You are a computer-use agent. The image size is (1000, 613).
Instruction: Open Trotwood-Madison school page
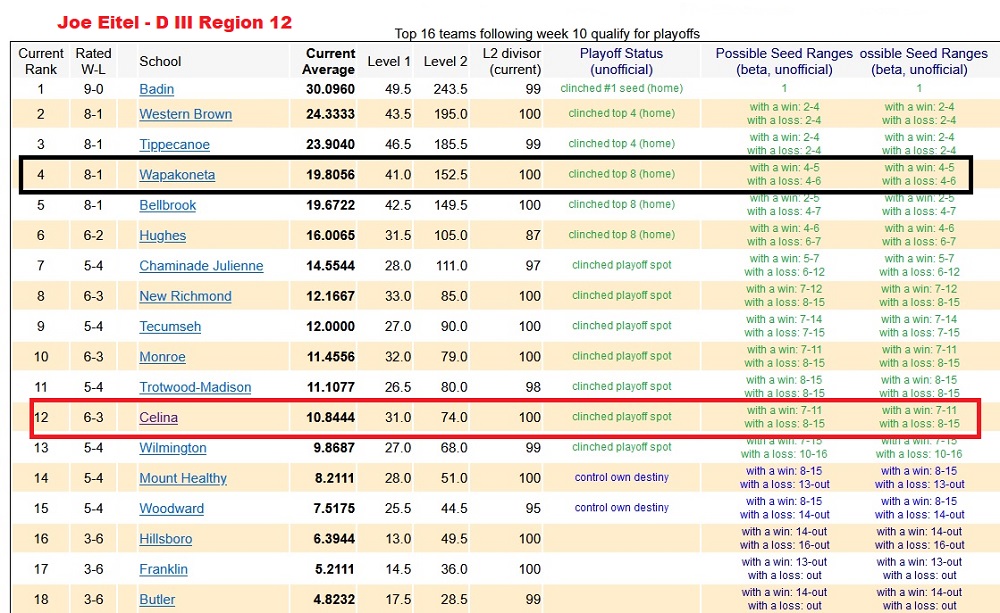(x=195, y=387)
